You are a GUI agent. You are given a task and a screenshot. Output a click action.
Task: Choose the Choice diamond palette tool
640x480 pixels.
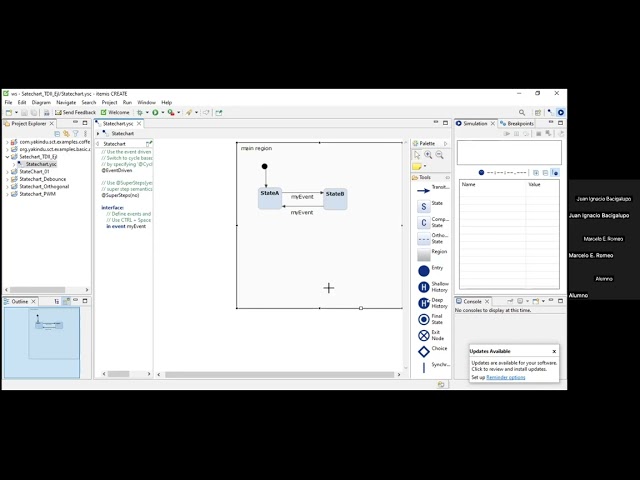[432, 351]
